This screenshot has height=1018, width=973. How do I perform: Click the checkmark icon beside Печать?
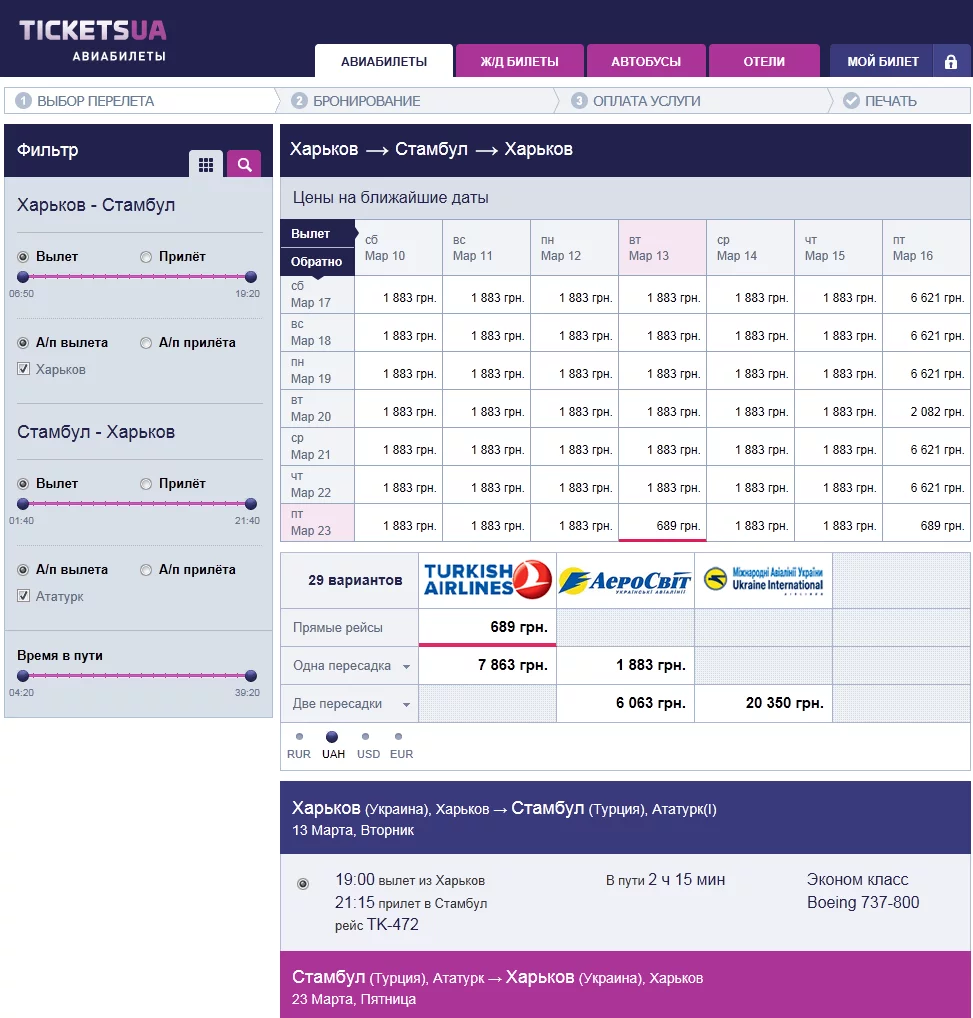(x=851, y=101)
